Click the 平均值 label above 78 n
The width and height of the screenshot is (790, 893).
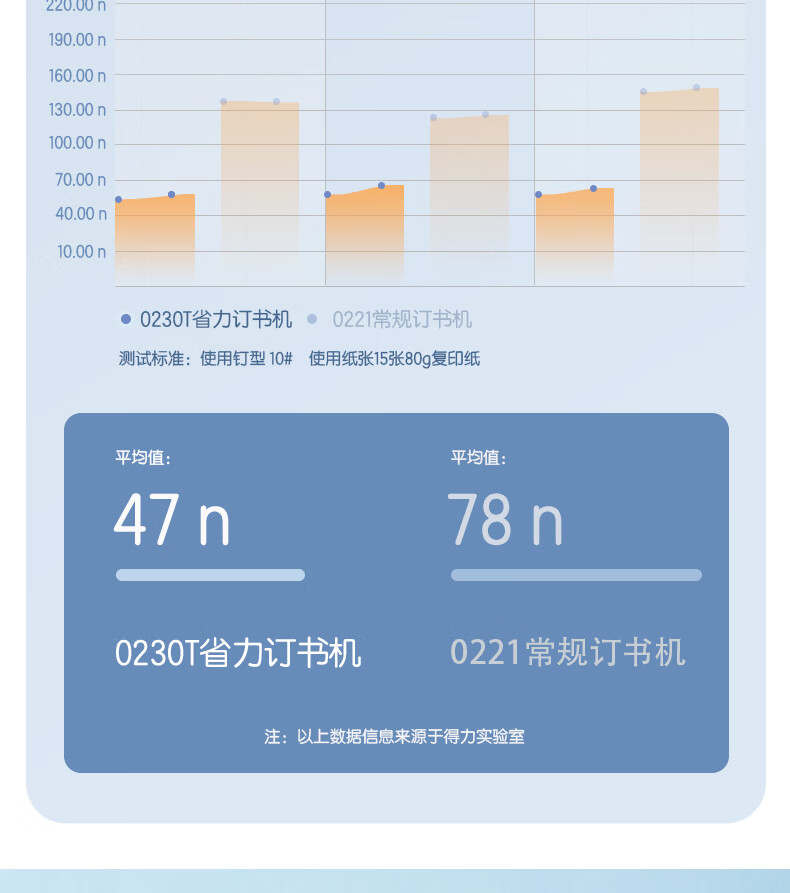[x=479, y=458]
